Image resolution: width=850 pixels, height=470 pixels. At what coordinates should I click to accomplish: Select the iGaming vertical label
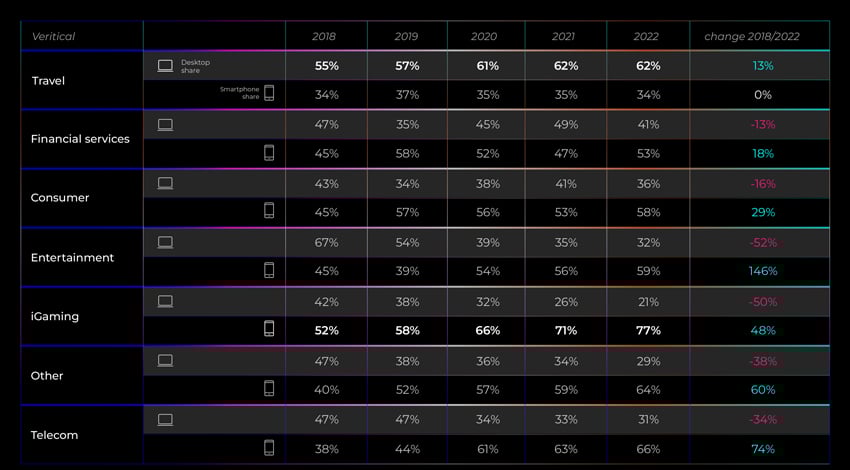(55, 316)
